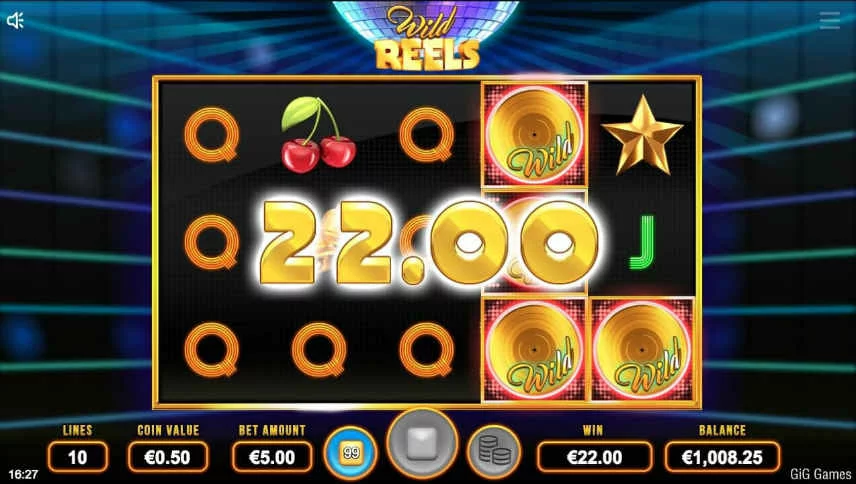Click the big 22.00 win amount
Screen dimensions: 856x484
click(429, 243)
